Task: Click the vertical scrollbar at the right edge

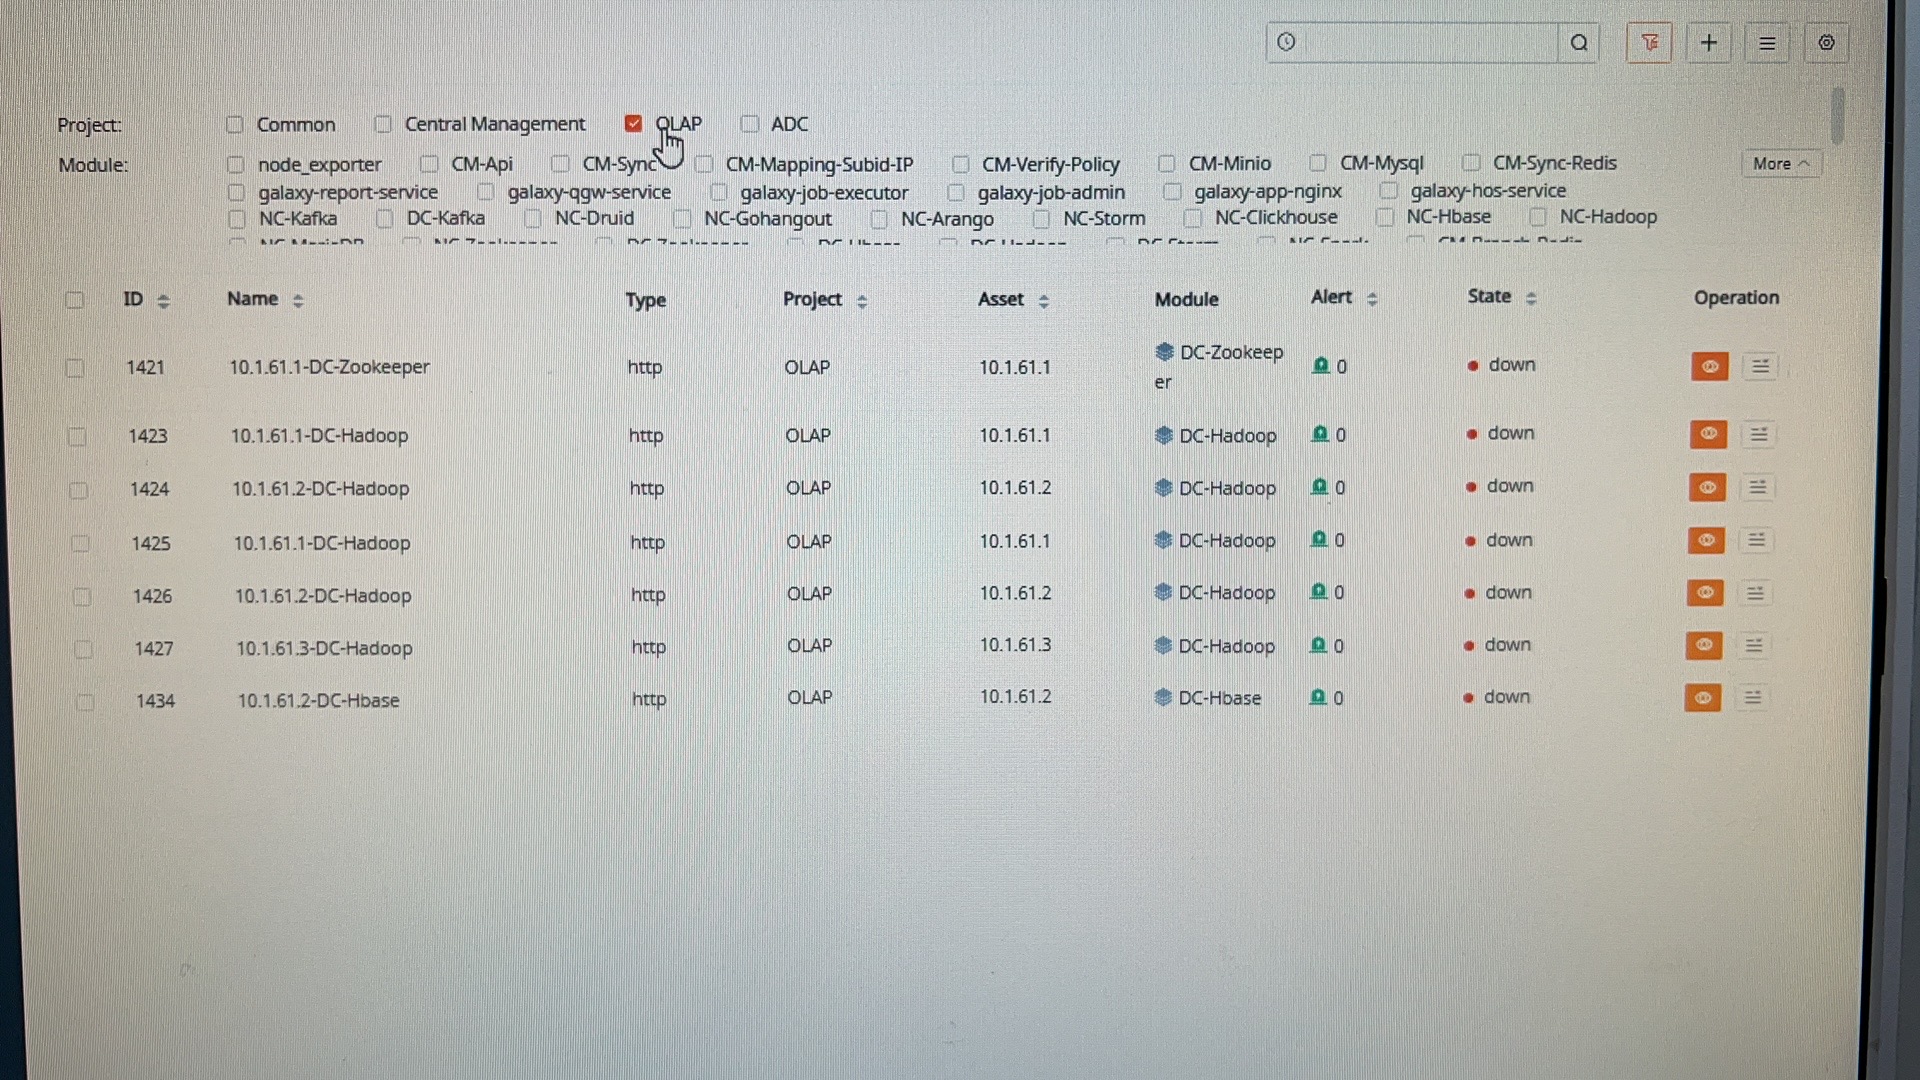Action: 1838,115
